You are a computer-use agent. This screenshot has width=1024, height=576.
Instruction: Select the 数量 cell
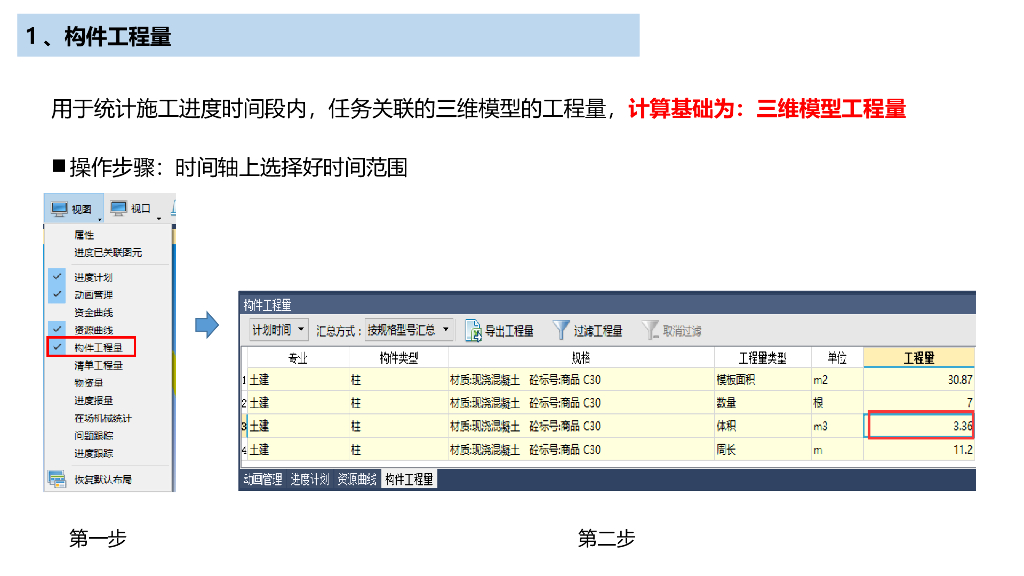762,403
